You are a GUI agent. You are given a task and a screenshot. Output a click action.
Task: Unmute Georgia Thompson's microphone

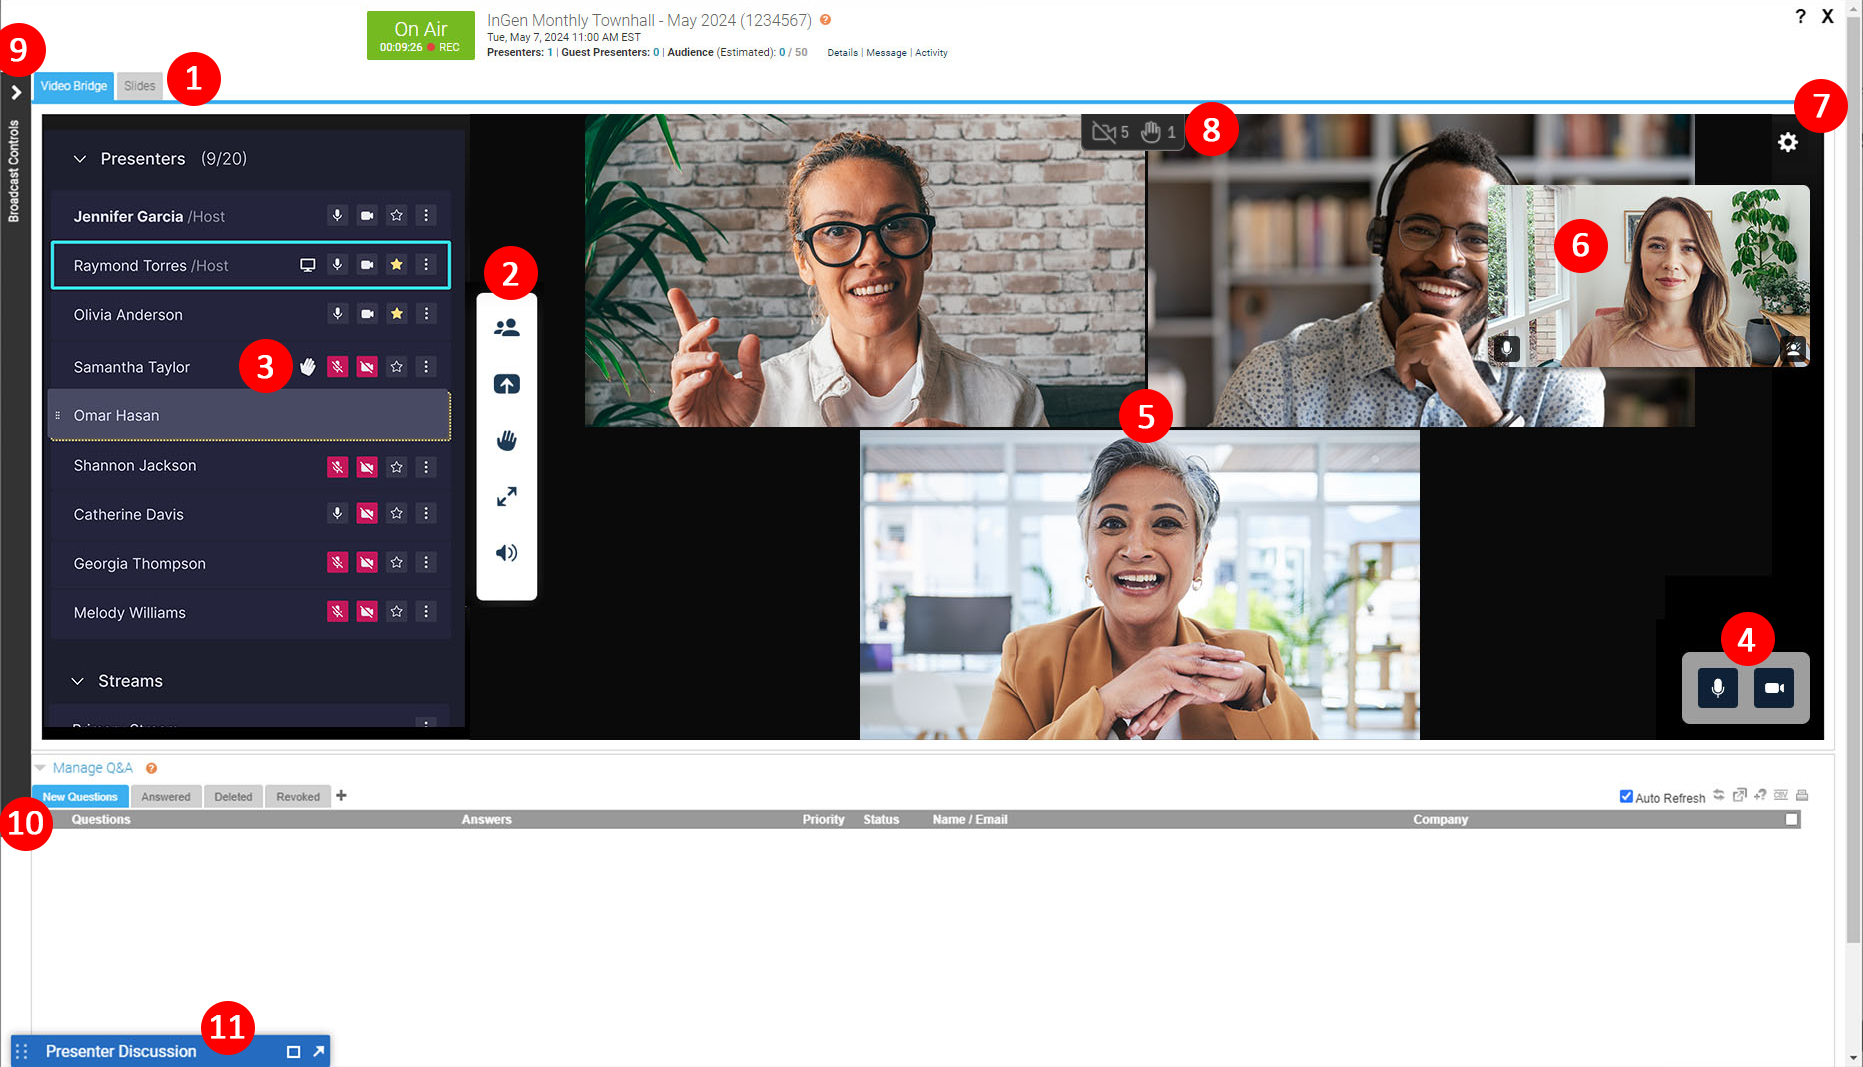click(338, 563)
